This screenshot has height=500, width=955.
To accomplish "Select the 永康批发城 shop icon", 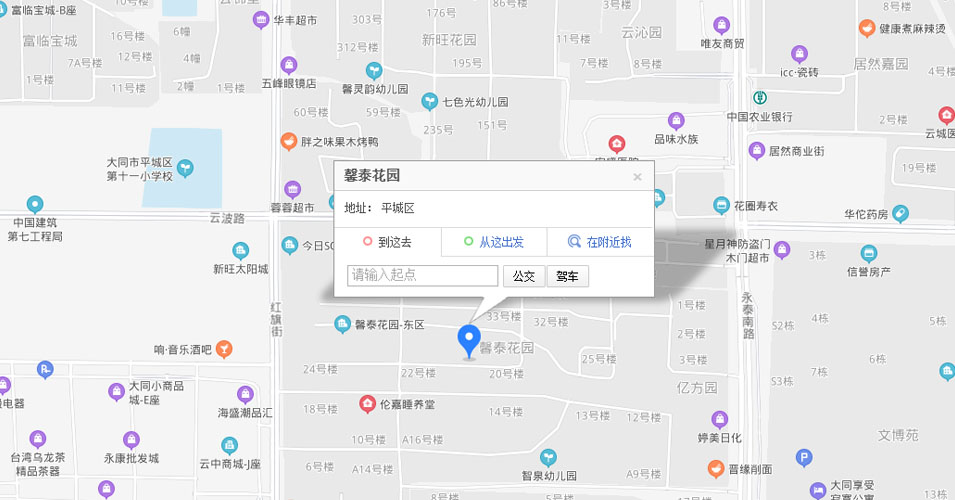I will click(x=131, y=439).
